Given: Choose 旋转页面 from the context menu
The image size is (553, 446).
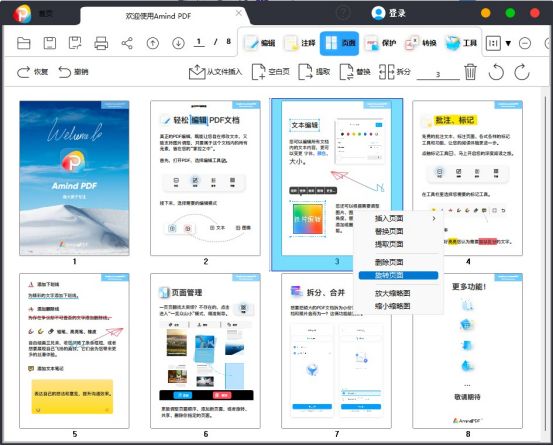Looking at the screenshot, I should tap(398, 275).
